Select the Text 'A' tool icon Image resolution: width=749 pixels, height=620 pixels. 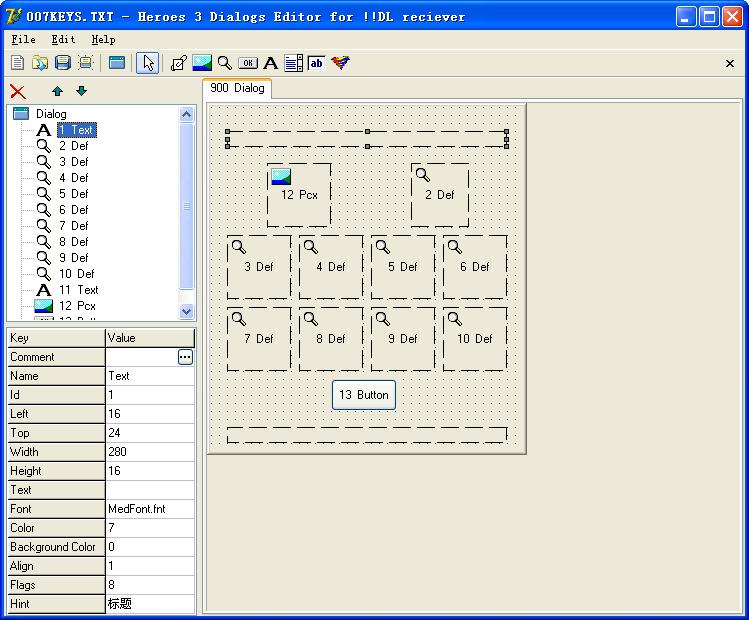coord(270,63)
